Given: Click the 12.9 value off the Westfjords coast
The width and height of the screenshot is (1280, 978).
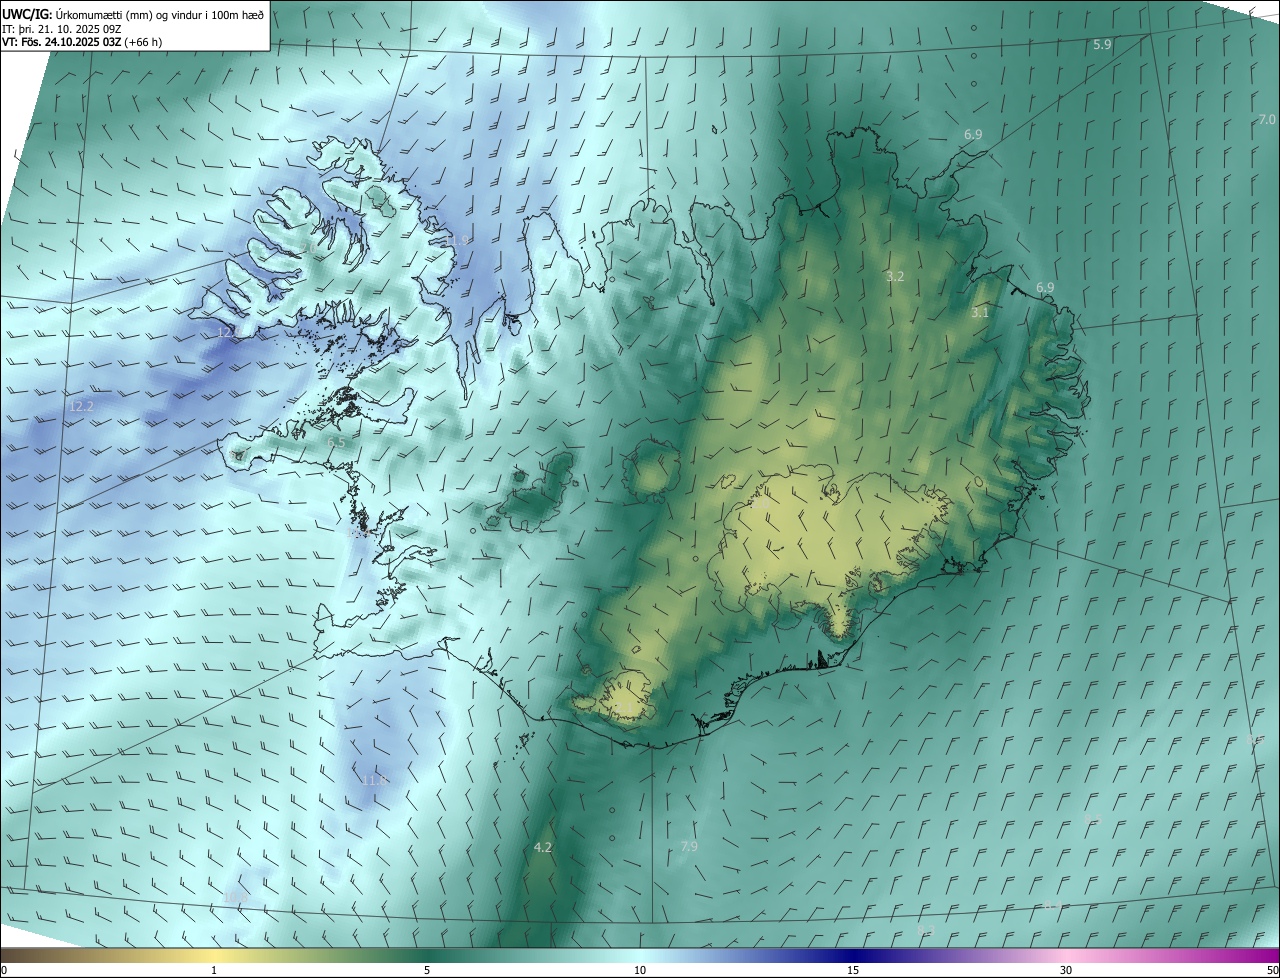Looking at the screenshot, I should [x=228, y=333].
